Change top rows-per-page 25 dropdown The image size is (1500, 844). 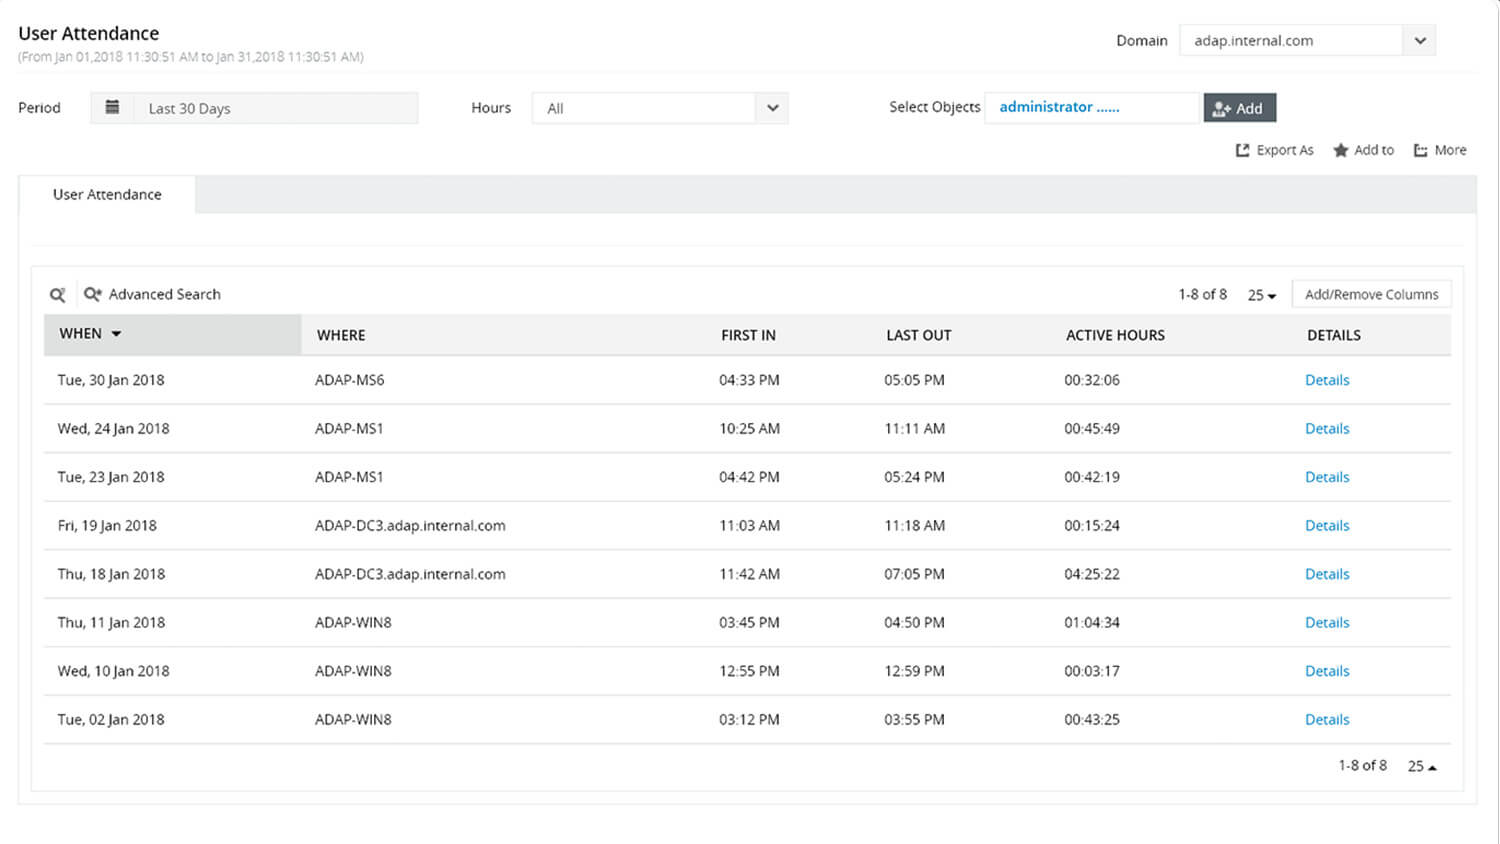[1261, 295]
